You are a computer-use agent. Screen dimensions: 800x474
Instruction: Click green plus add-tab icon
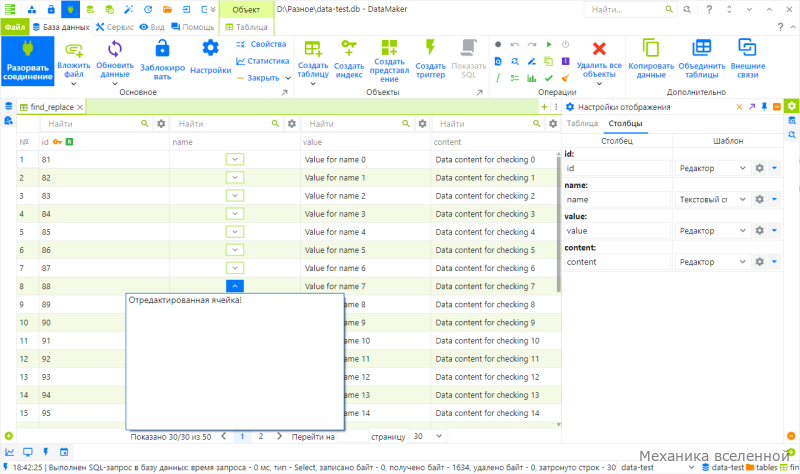[544, 107]
